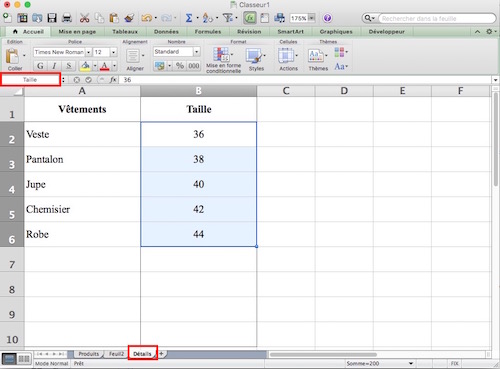Apply percent style to selection
The image size is (500, 369).
pyautogui.click(x=180, y=66)
